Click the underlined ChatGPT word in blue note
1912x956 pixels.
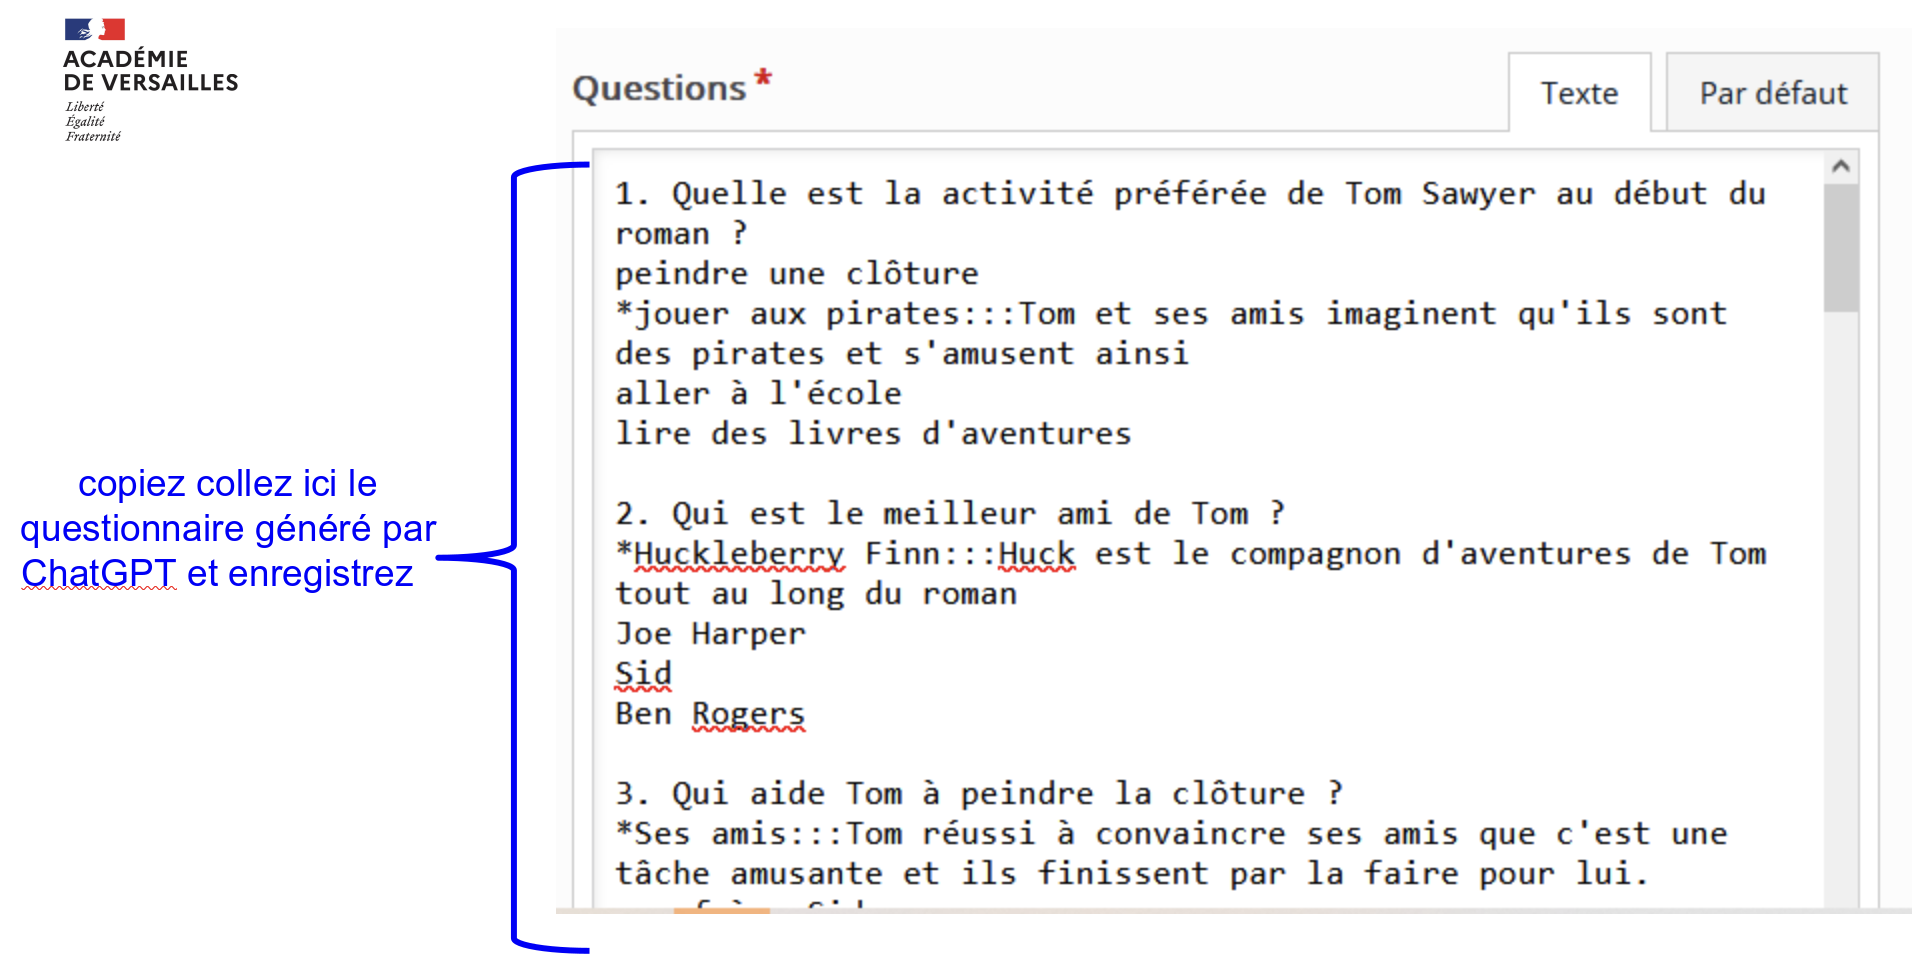98,573
